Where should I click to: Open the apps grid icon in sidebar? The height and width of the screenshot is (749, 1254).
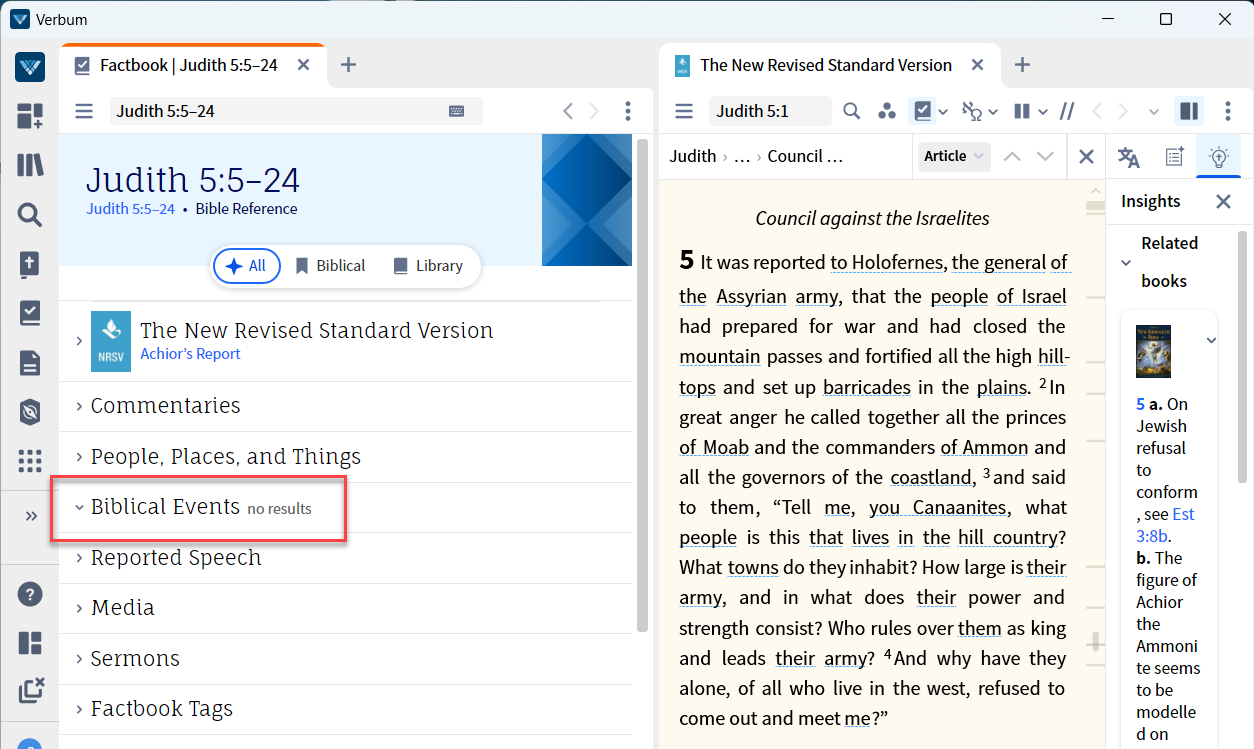tap(30, 461)
